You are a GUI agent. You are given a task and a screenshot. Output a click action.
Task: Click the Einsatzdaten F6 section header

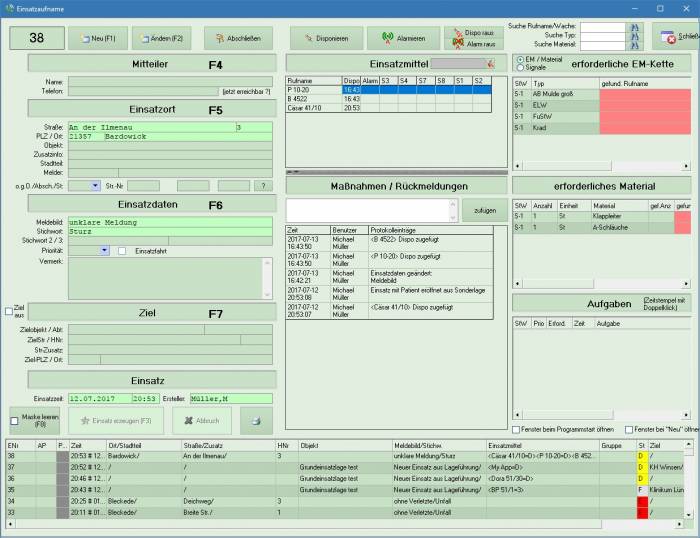tap(152, 204)
